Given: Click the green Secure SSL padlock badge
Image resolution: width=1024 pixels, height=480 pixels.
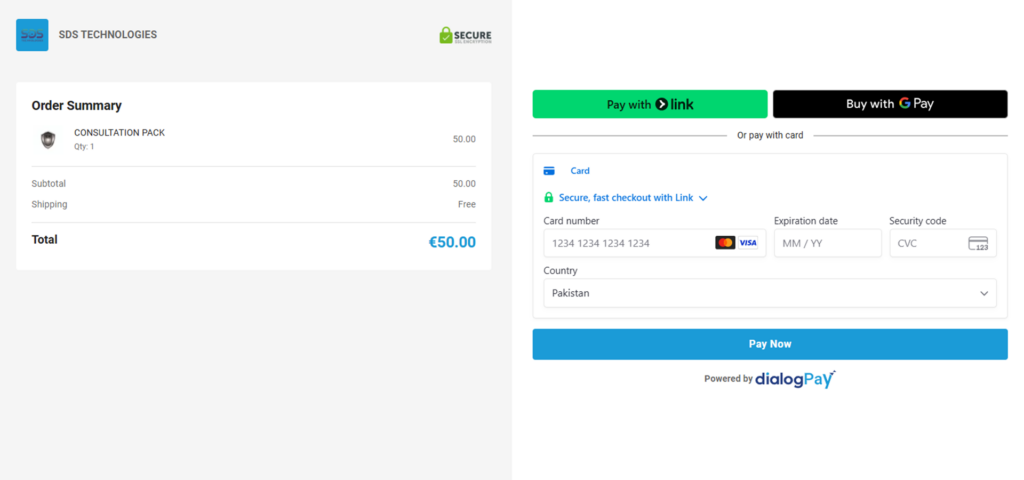Looking at the screenshot, I should (x=465, y=35).
